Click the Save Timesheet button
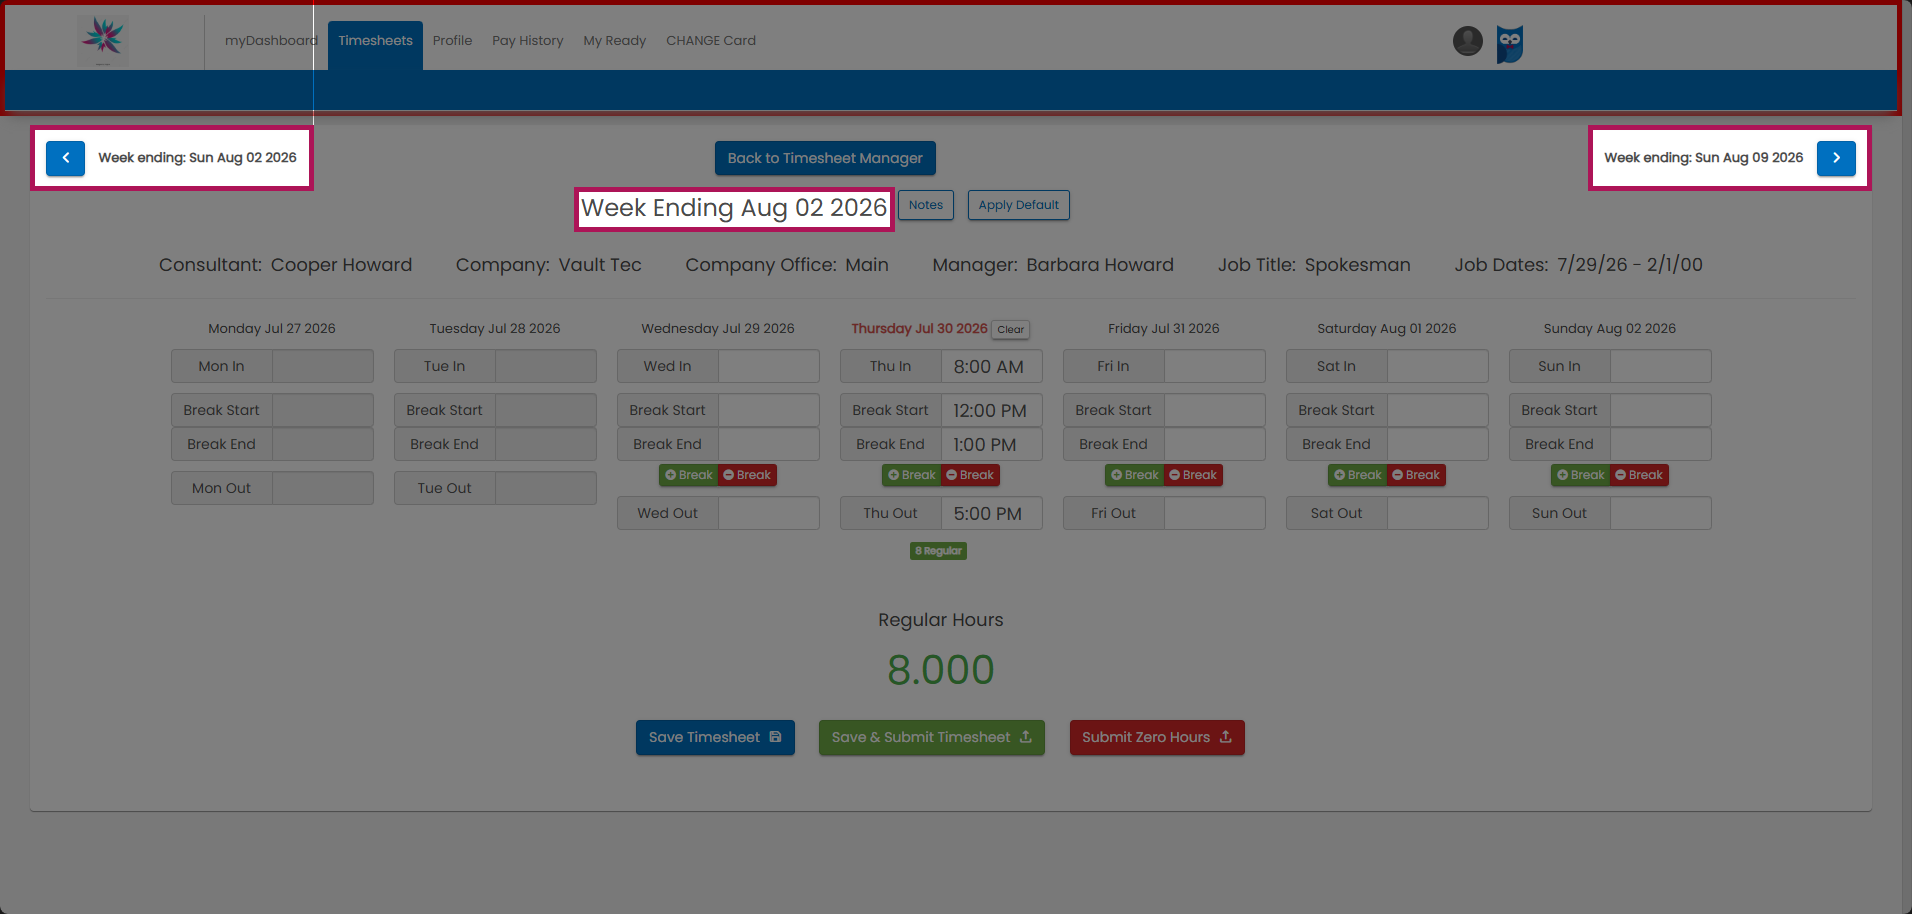 point(715,737)
